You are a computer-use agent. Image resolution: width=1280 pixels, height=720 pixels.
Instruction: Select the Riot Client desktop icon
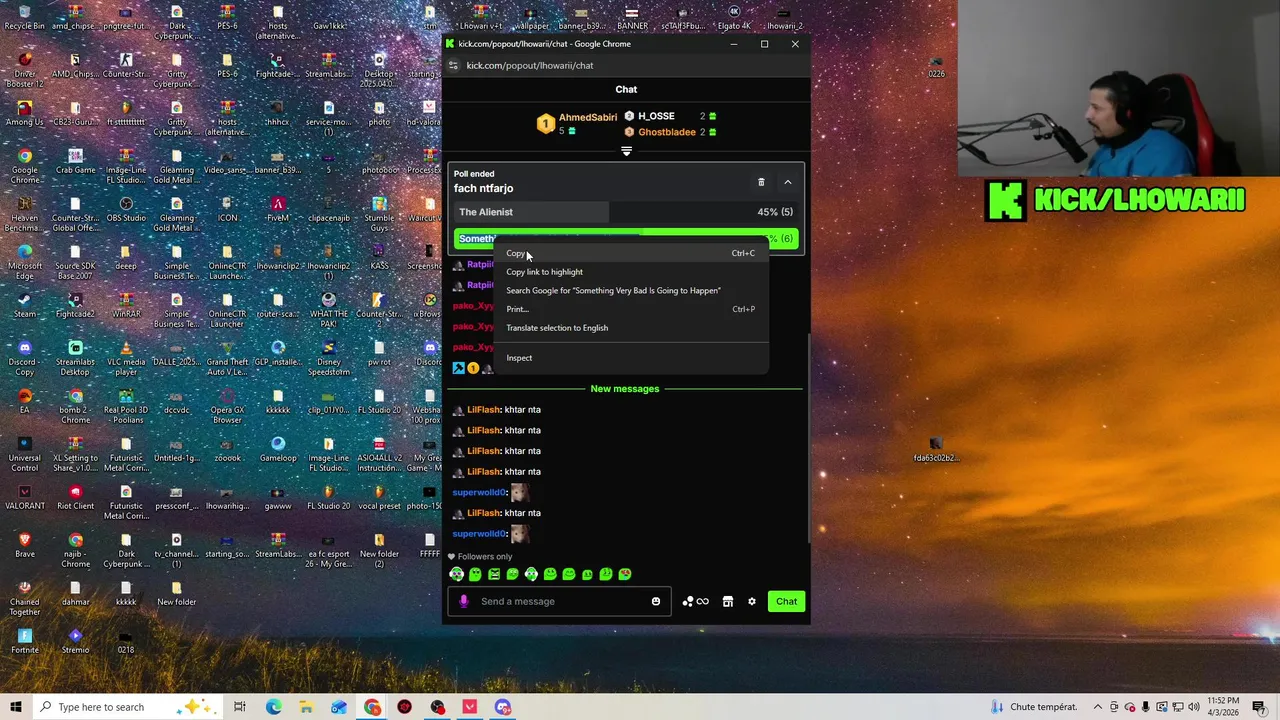coord(75,496)
